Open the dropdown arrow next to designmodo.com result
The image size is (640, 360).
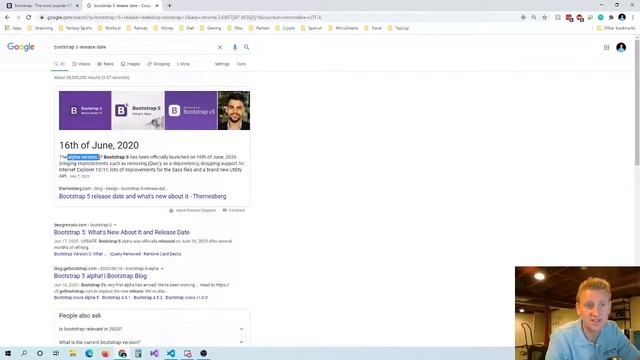click(x=115, y=225)
